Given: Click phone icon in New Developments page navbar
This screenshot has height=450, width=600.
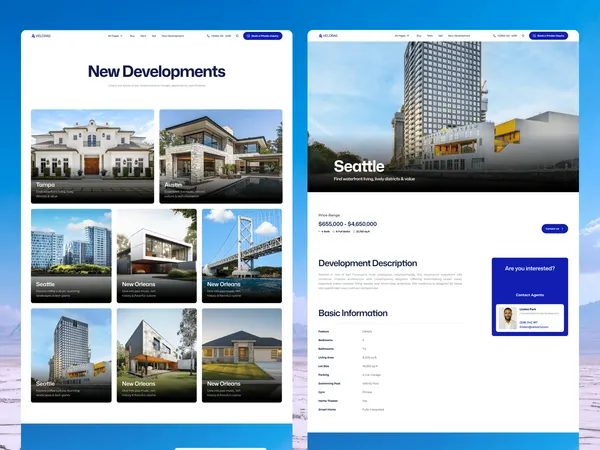Looking at the screenshot, I should point(208,36).
